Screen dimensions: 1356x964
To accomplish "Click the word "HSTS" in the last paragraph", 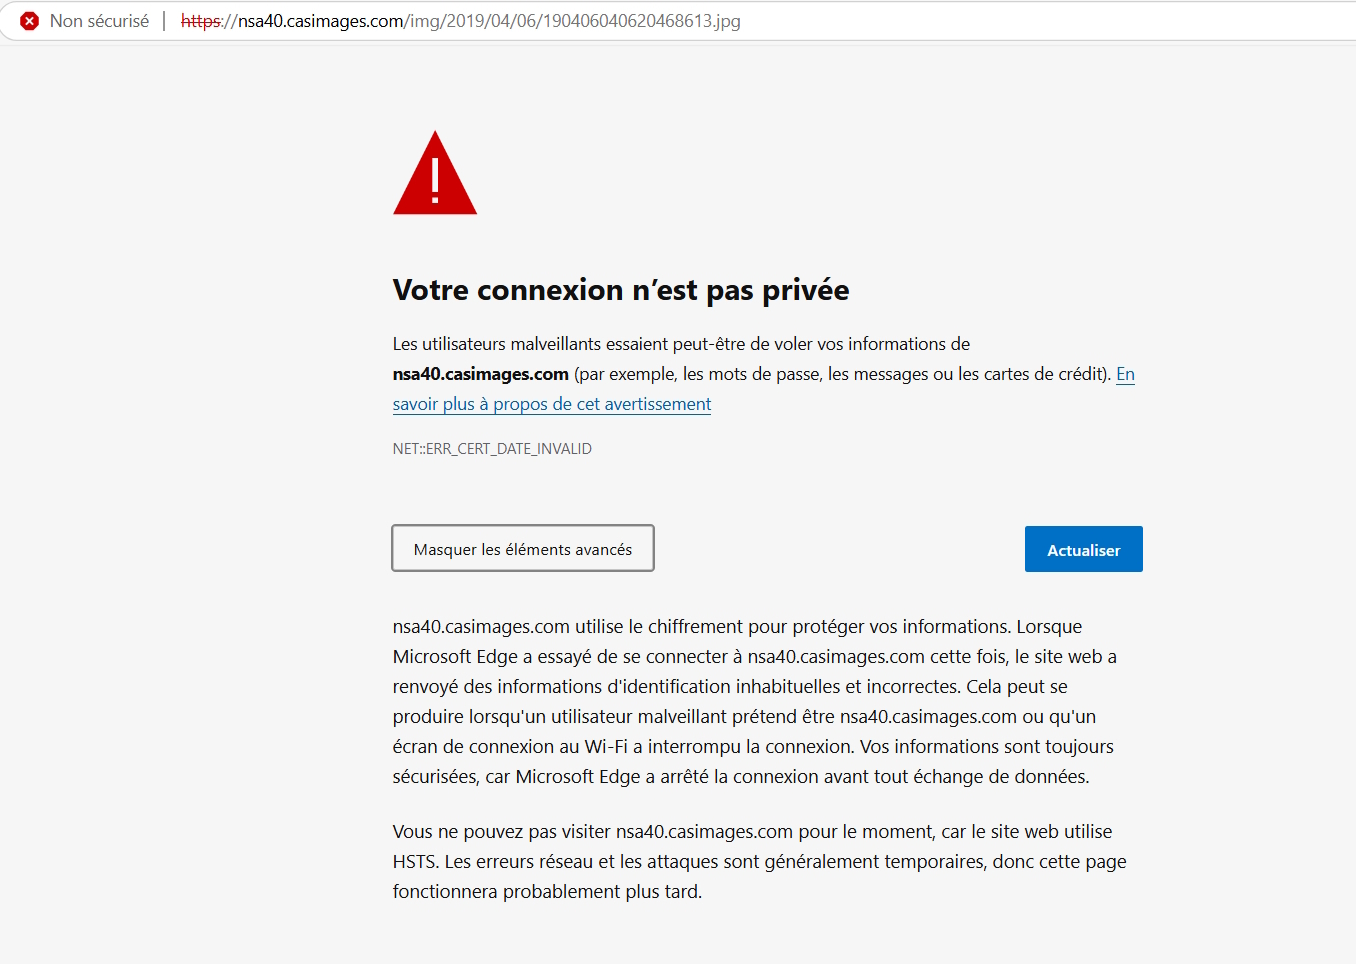I will (x=414, y=862).
